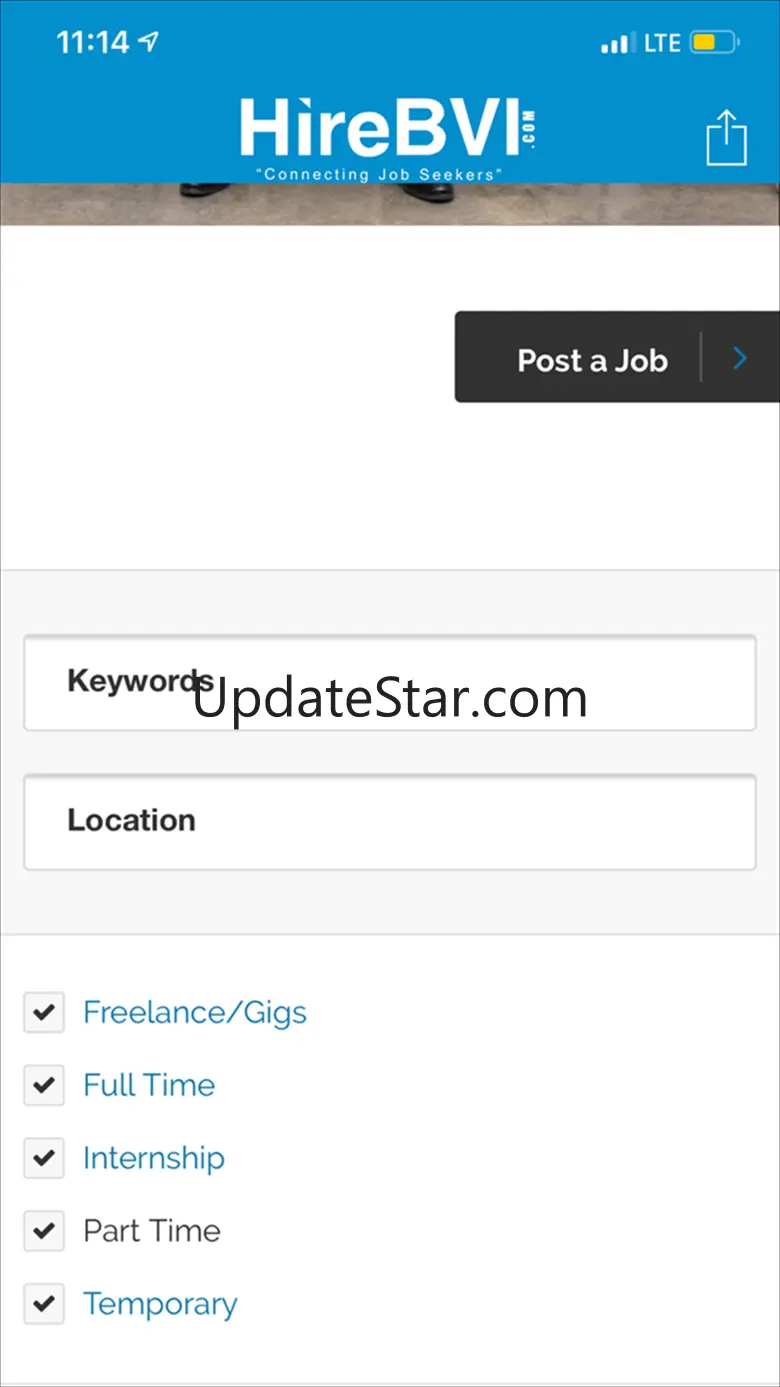Viewport: 780px width, 1387px height.
Task: Click the blue chevron on Post a Job
Action: click(x=740, y=358)
